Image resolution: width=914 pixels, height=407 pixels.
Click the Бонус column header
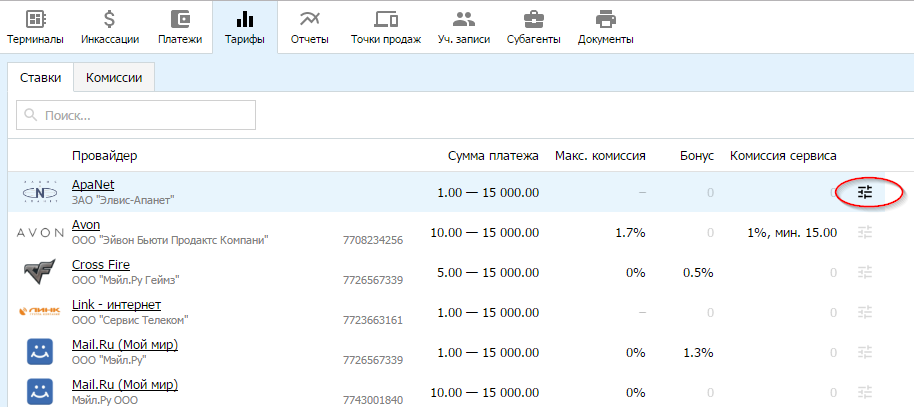[x=697, y=156]
